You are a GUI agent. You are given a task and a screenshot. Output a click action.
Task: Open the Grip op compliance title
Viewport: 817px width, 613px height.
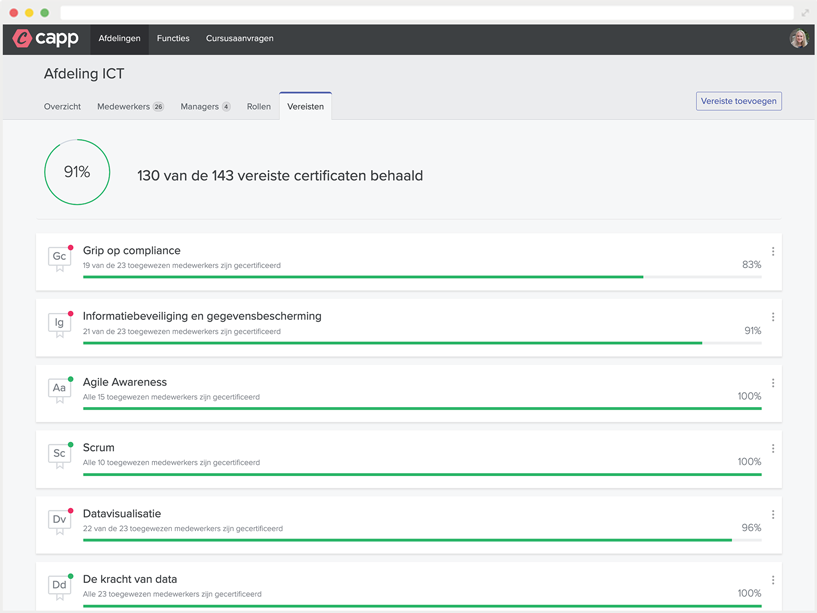coord(132,251)
